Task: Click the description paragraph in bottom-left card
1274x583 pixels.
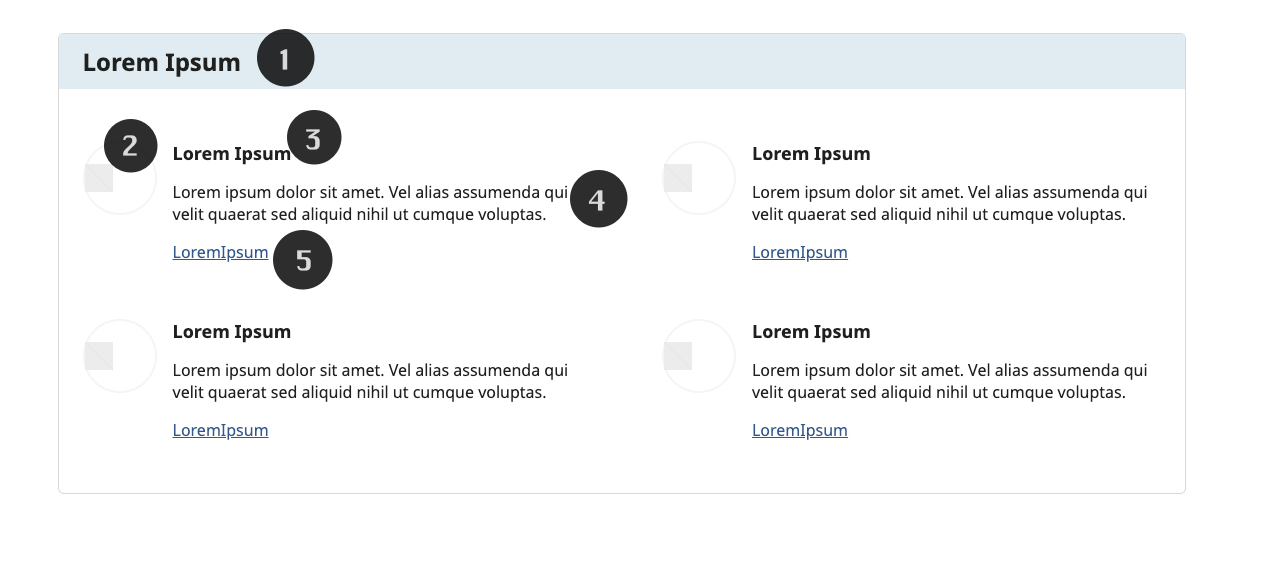Action: click(x=370, y=381)
